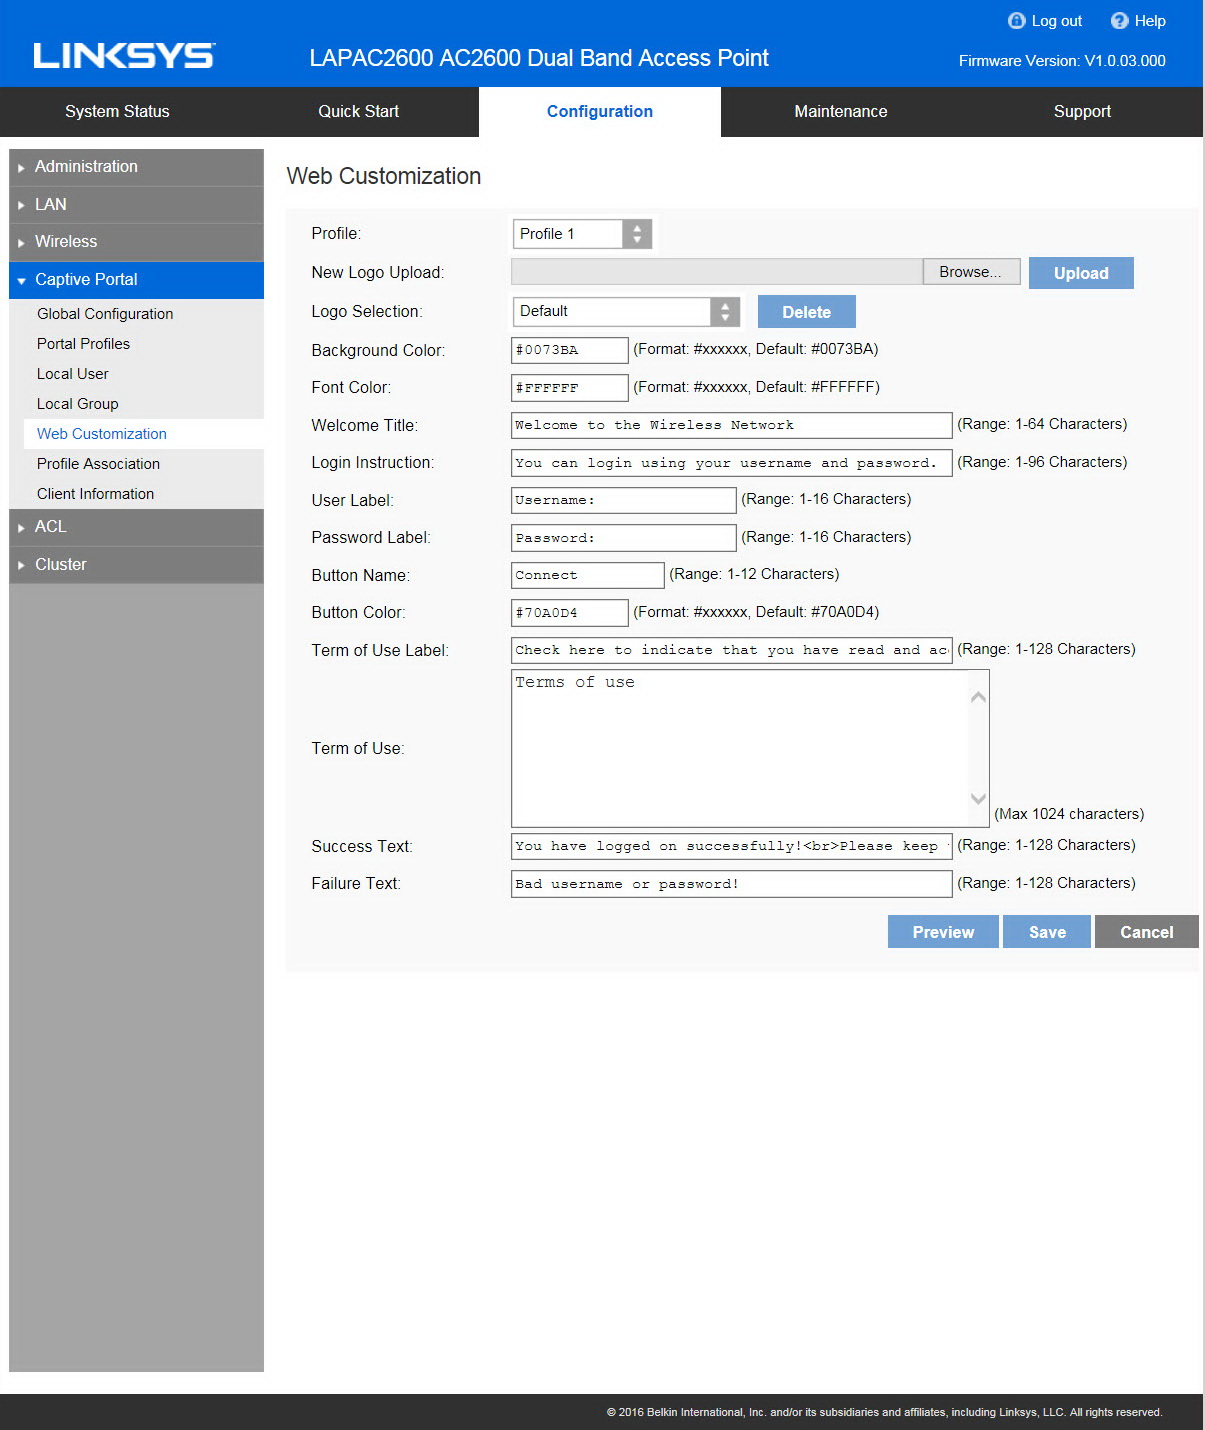
Task: Click the Term of Use scroll up arrow
Action: point(979,697)
